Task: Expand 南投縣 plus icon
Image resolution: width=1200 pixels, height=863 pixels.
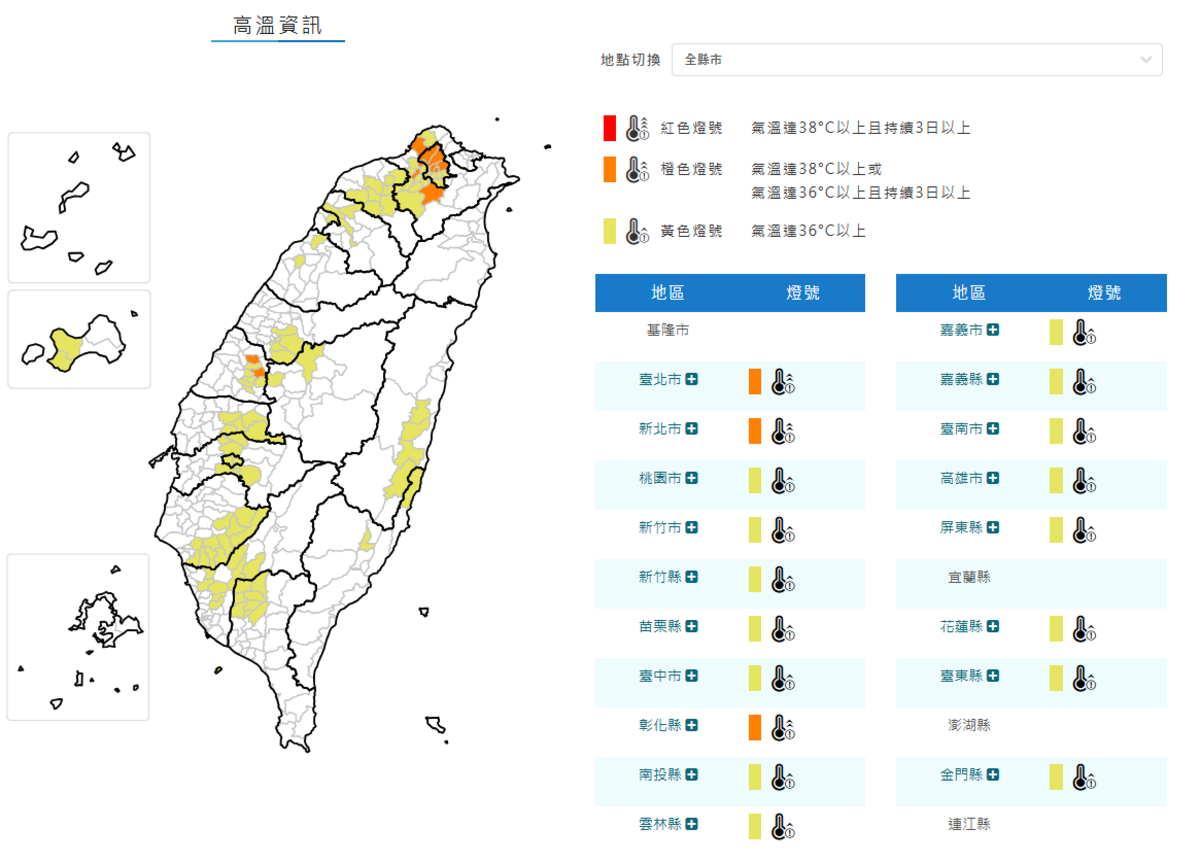Action: coord(692,774)
